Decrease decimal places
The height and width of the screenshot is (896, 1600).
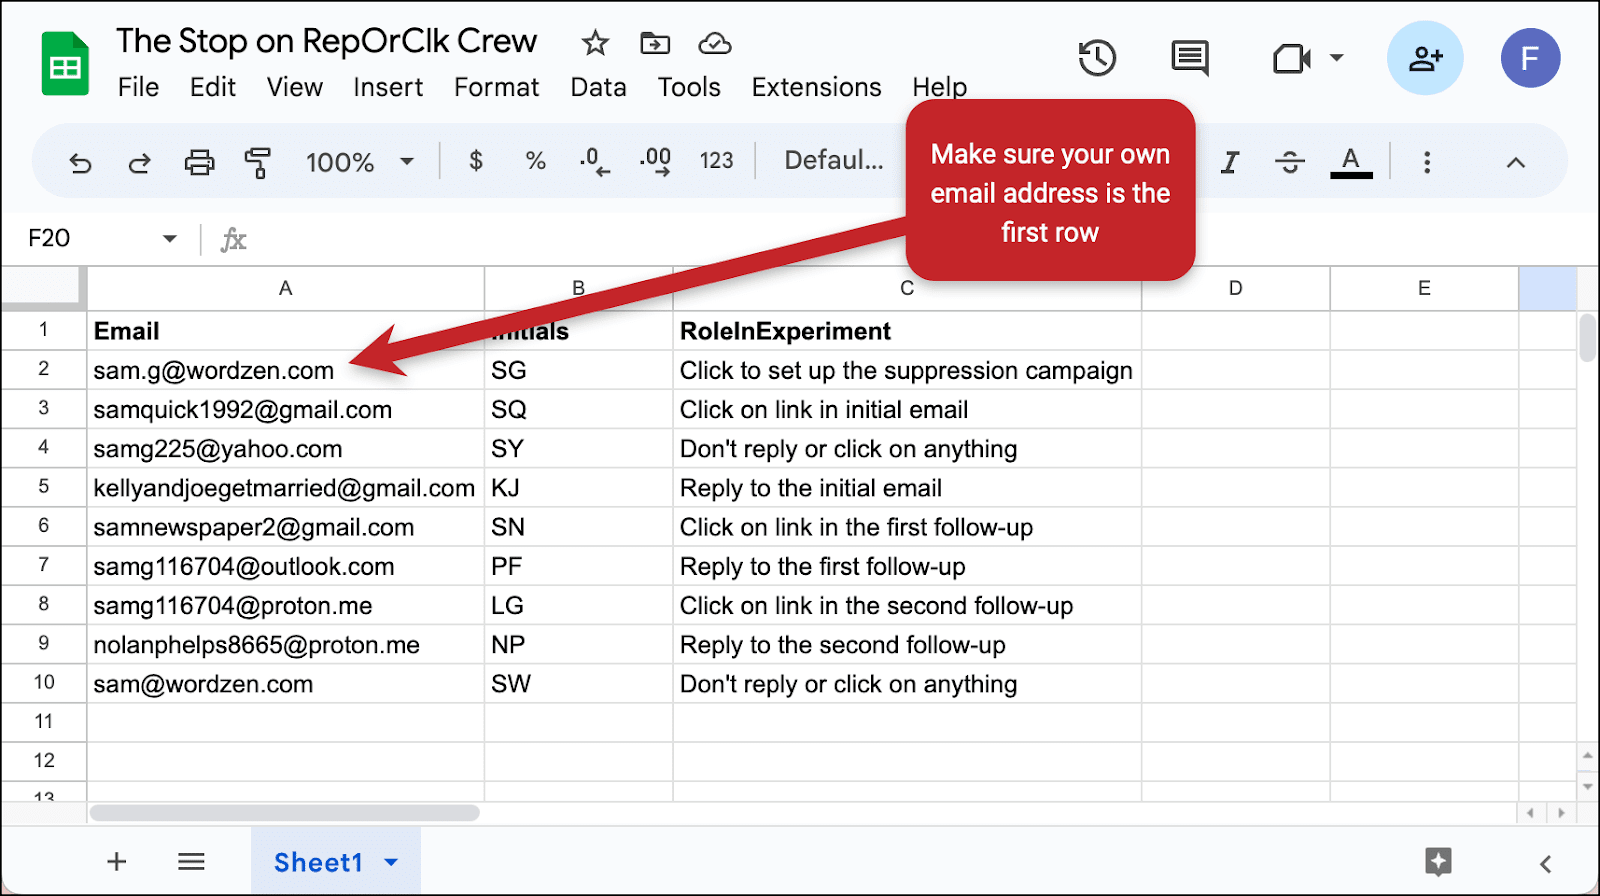[x=594, y=161]
